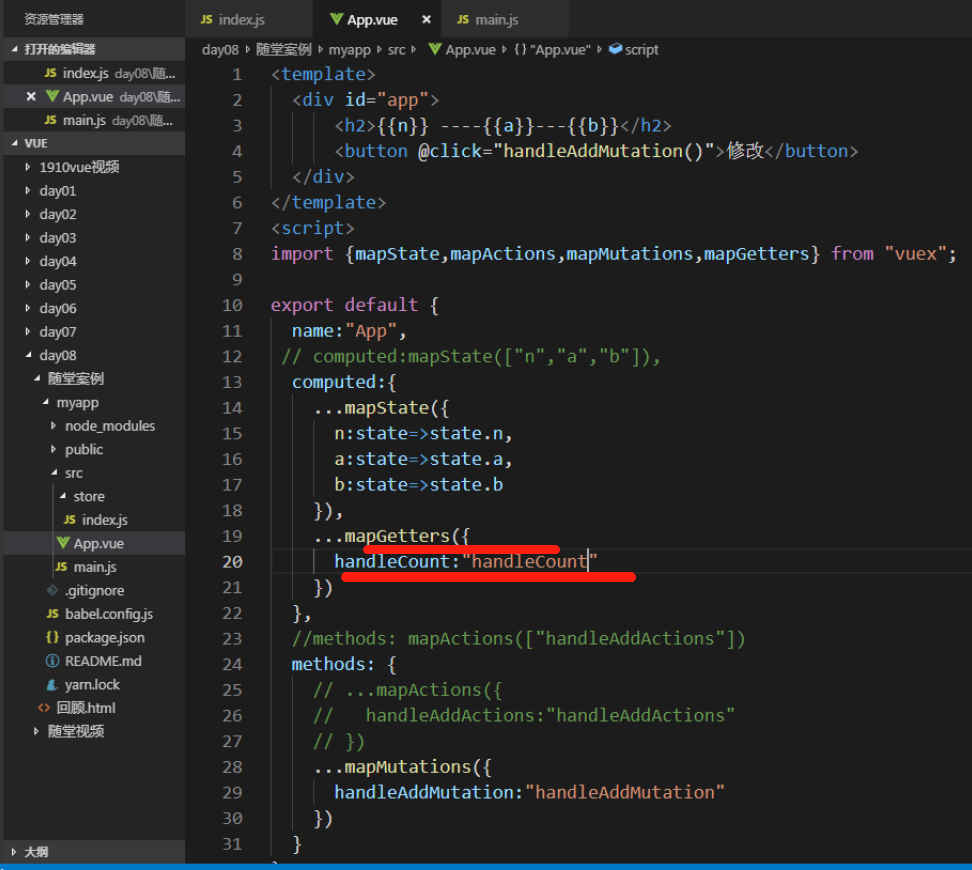Image resolution: width=972 pixels, height=870 pixels.
Task: Open main.js in the open editors list
Action: point(94,120)
